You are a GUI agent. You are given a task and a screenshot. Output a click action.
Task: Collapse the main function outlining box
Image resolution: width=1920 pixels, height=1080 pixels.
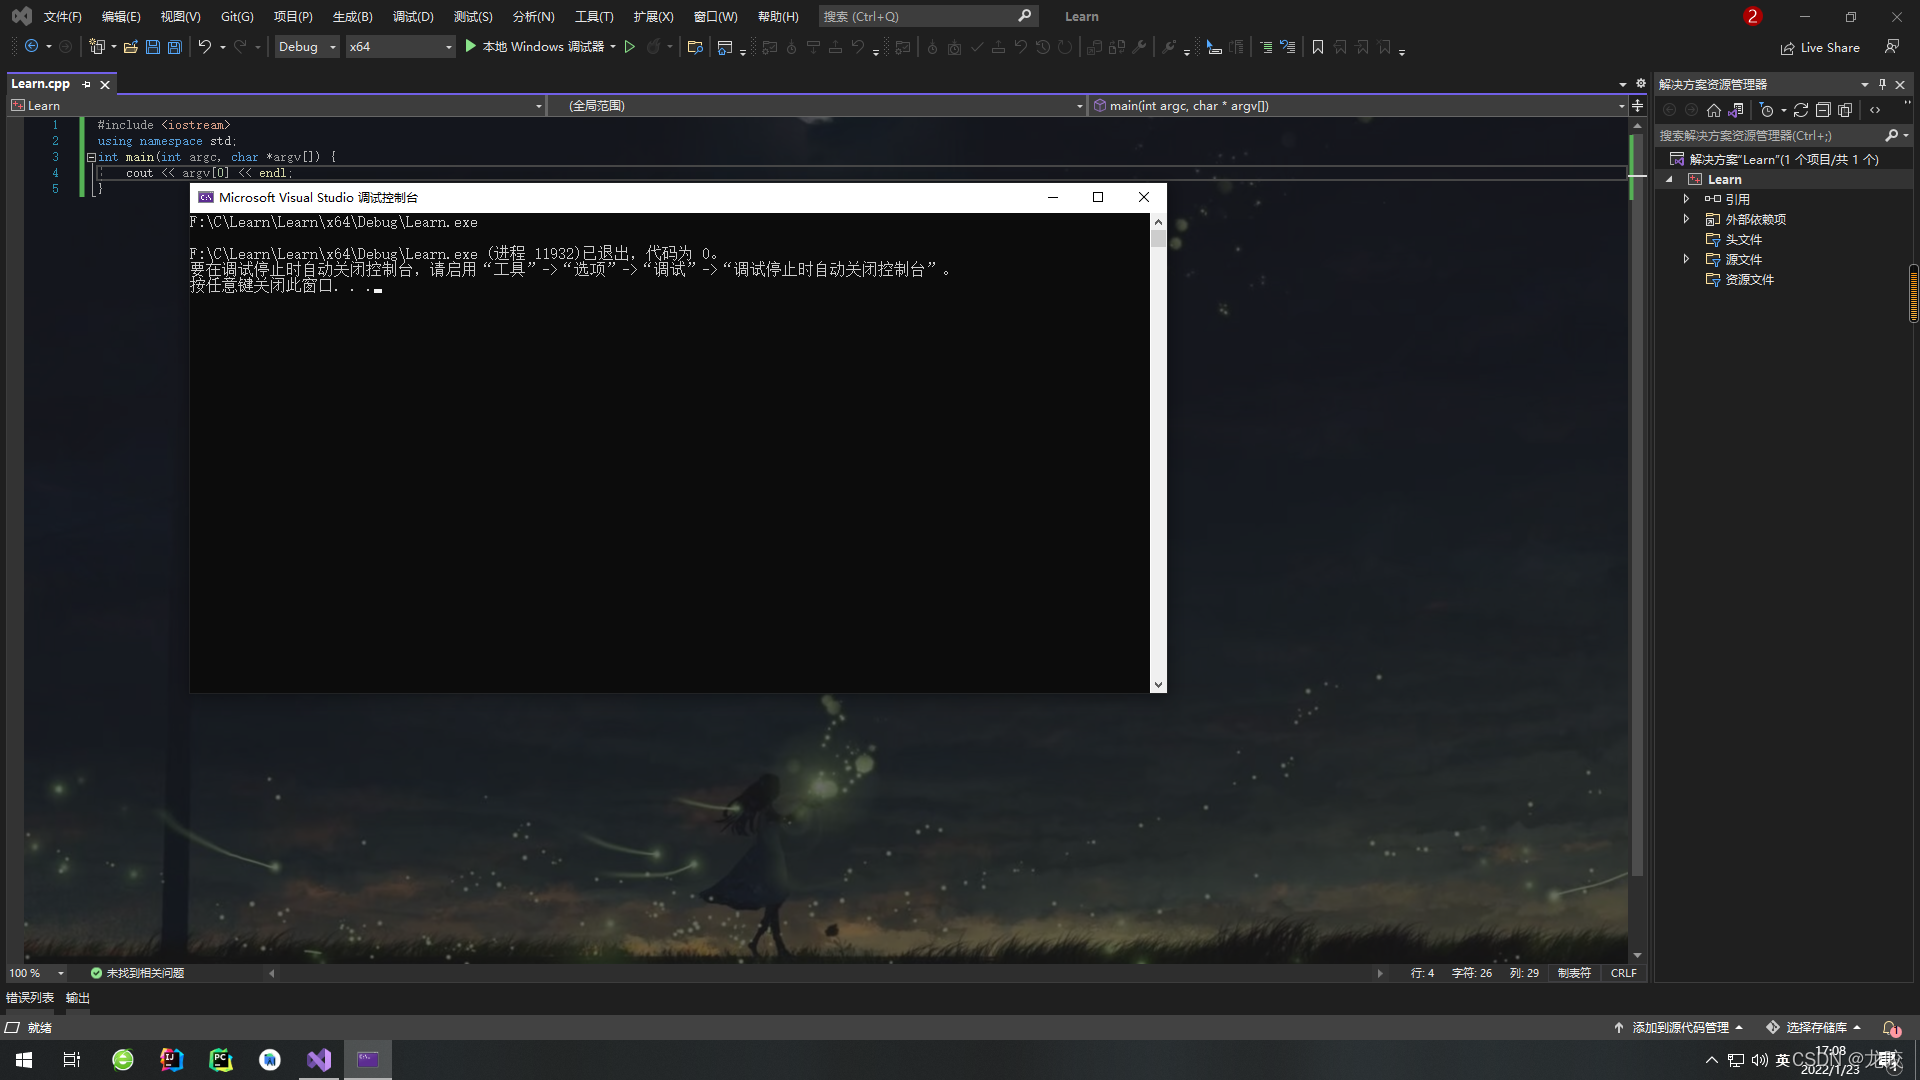91,157
